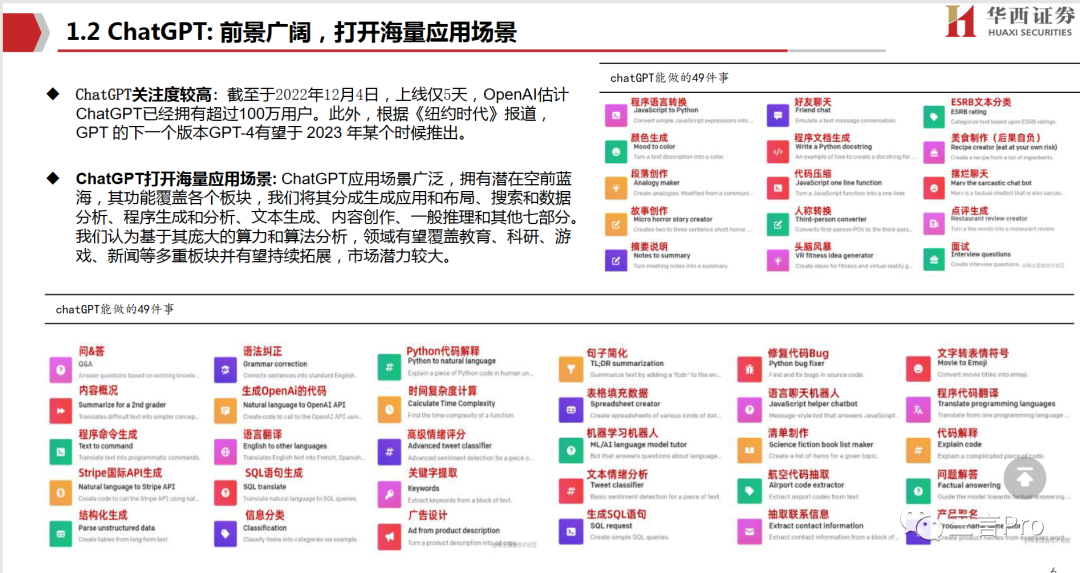Click the orange TL;DR summarization icon
Image resolution: width=1080 pixels, height=573 pixels.
pyautogui.click(x=570, y=369)
